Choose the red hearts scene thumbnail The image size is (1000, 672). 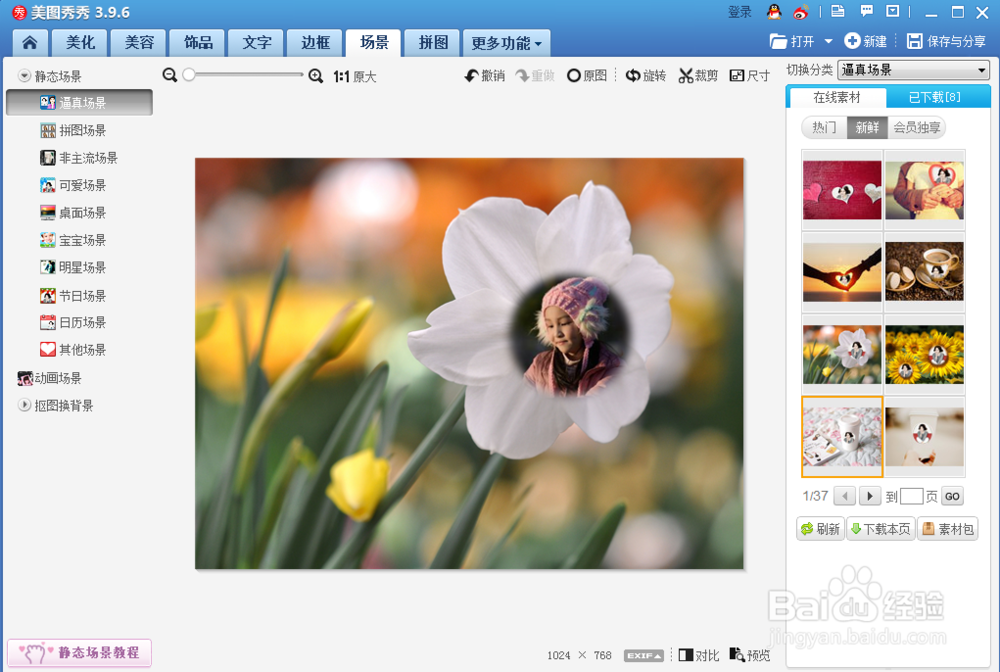[842, 190]
